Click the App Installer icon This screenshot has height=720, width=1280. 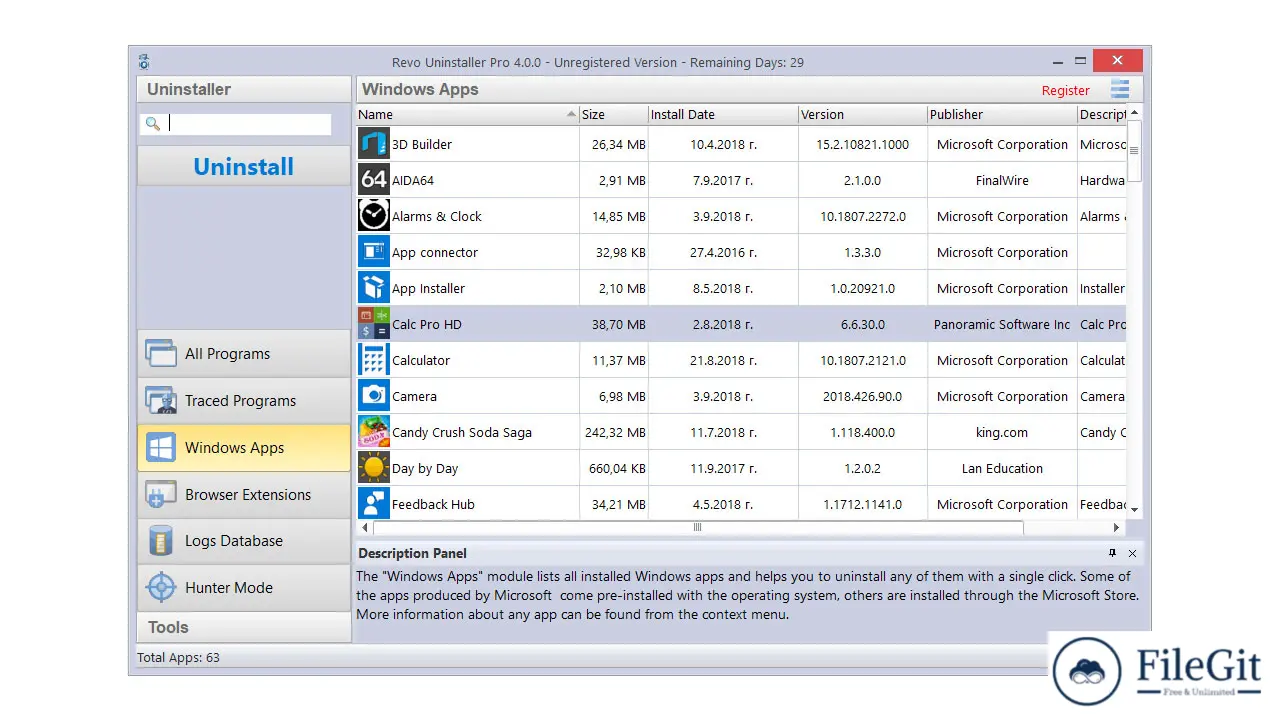[x=374, y=288]
